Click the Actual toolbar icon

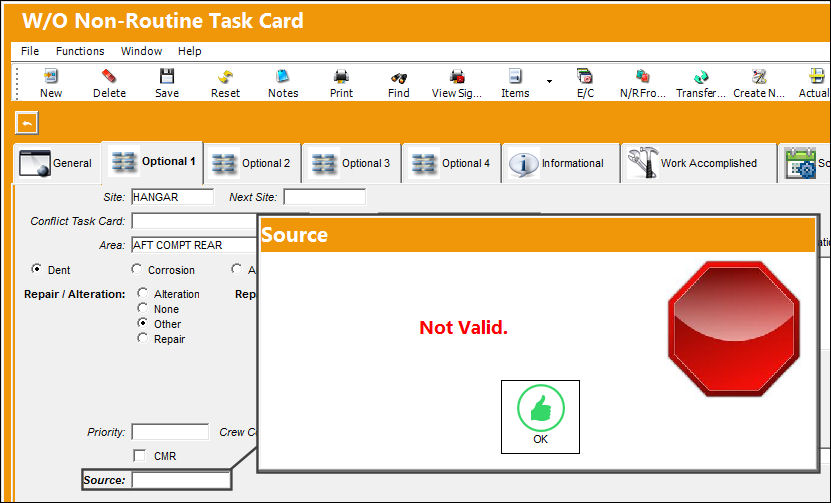[x=817, y=77]
